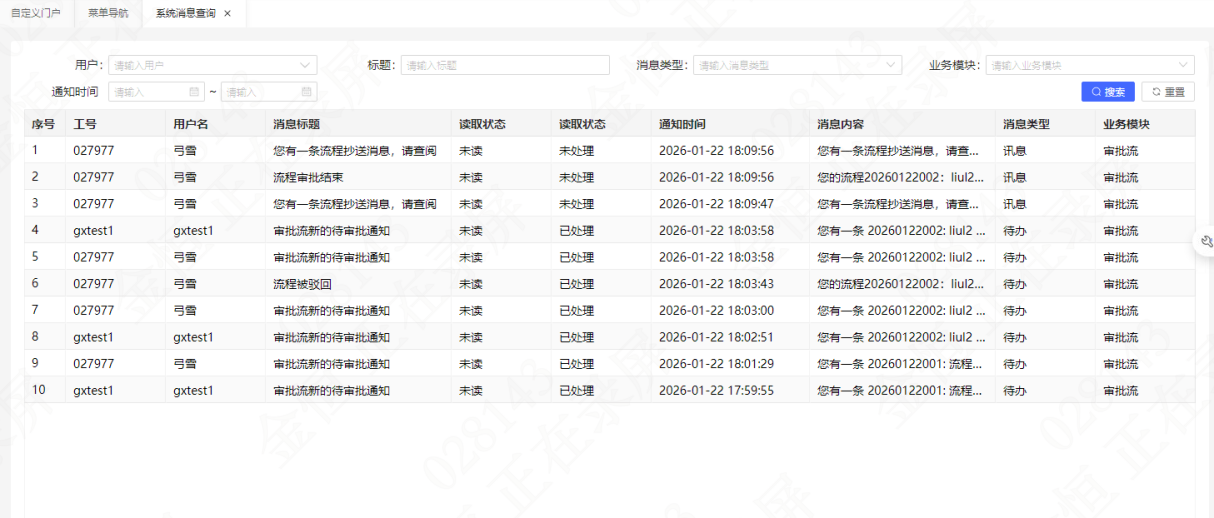Click 未处理 status in row 3
The width and height of the screenshot is (1214, 518).
[x=576, y=204]
